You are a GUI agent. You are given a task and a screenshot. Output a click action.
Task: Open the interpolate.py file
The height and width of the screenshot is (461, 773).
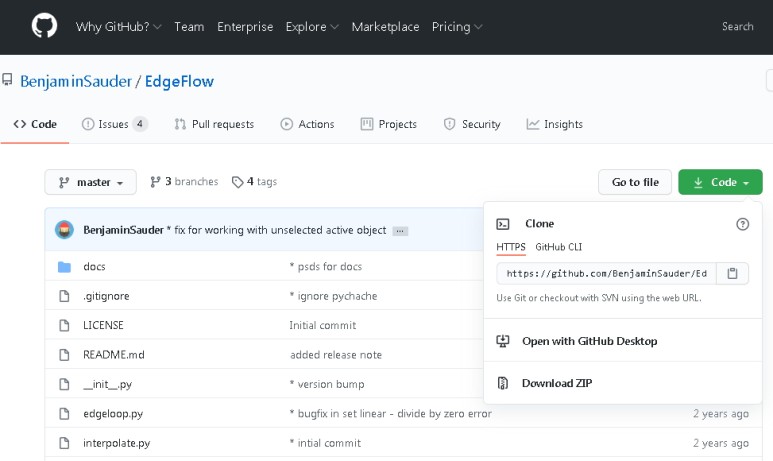[116, 443]
